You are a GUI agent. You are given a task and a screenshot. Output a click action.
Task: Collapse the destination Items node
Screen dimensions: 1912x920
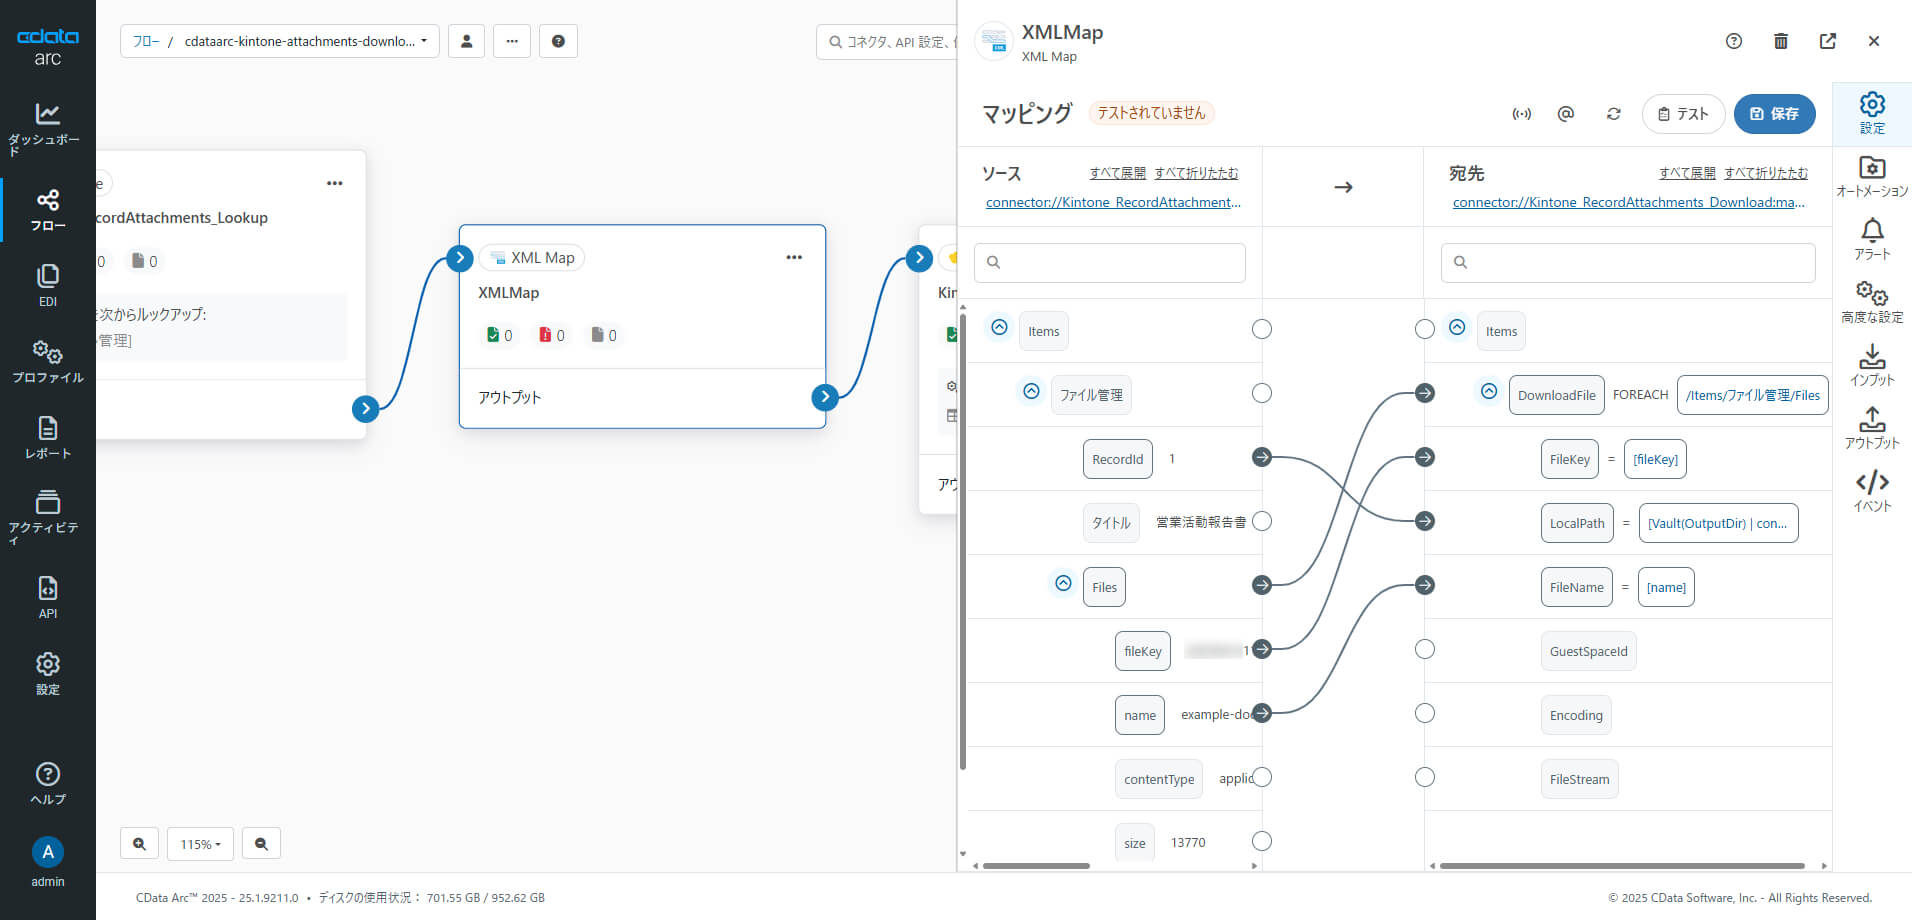pos(1457,327)
